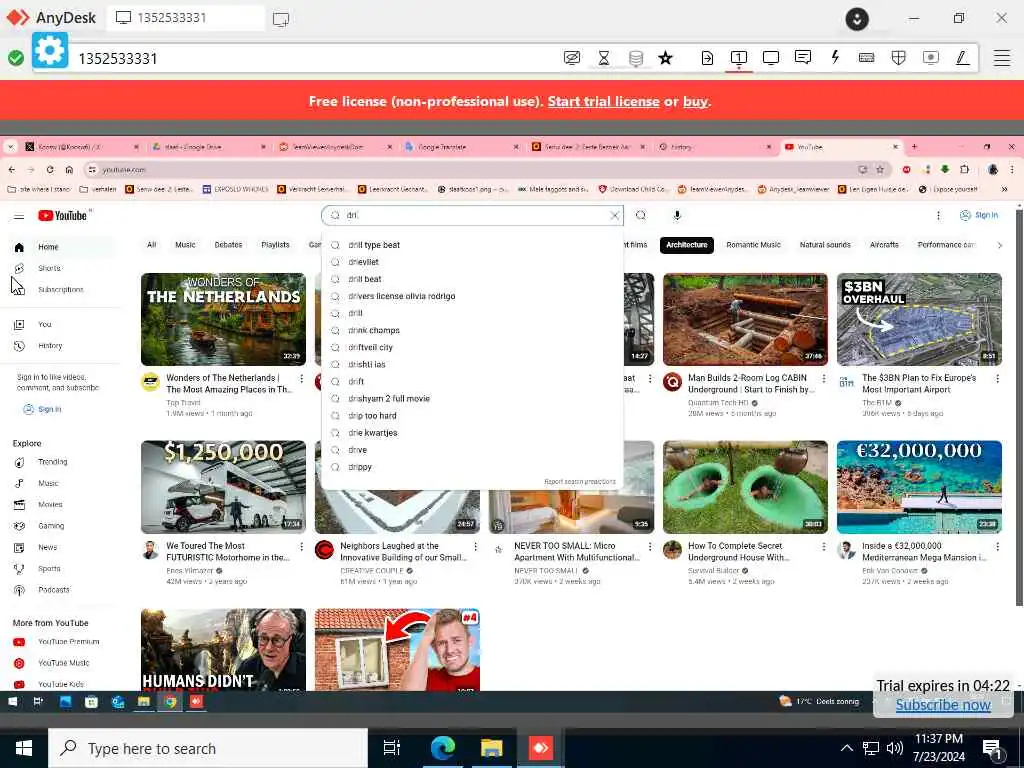The width and height of the screenshot is (1024, 768).
Task: Toggle AnyDesk privacy screen icon
Action: [x=572, y=58]
